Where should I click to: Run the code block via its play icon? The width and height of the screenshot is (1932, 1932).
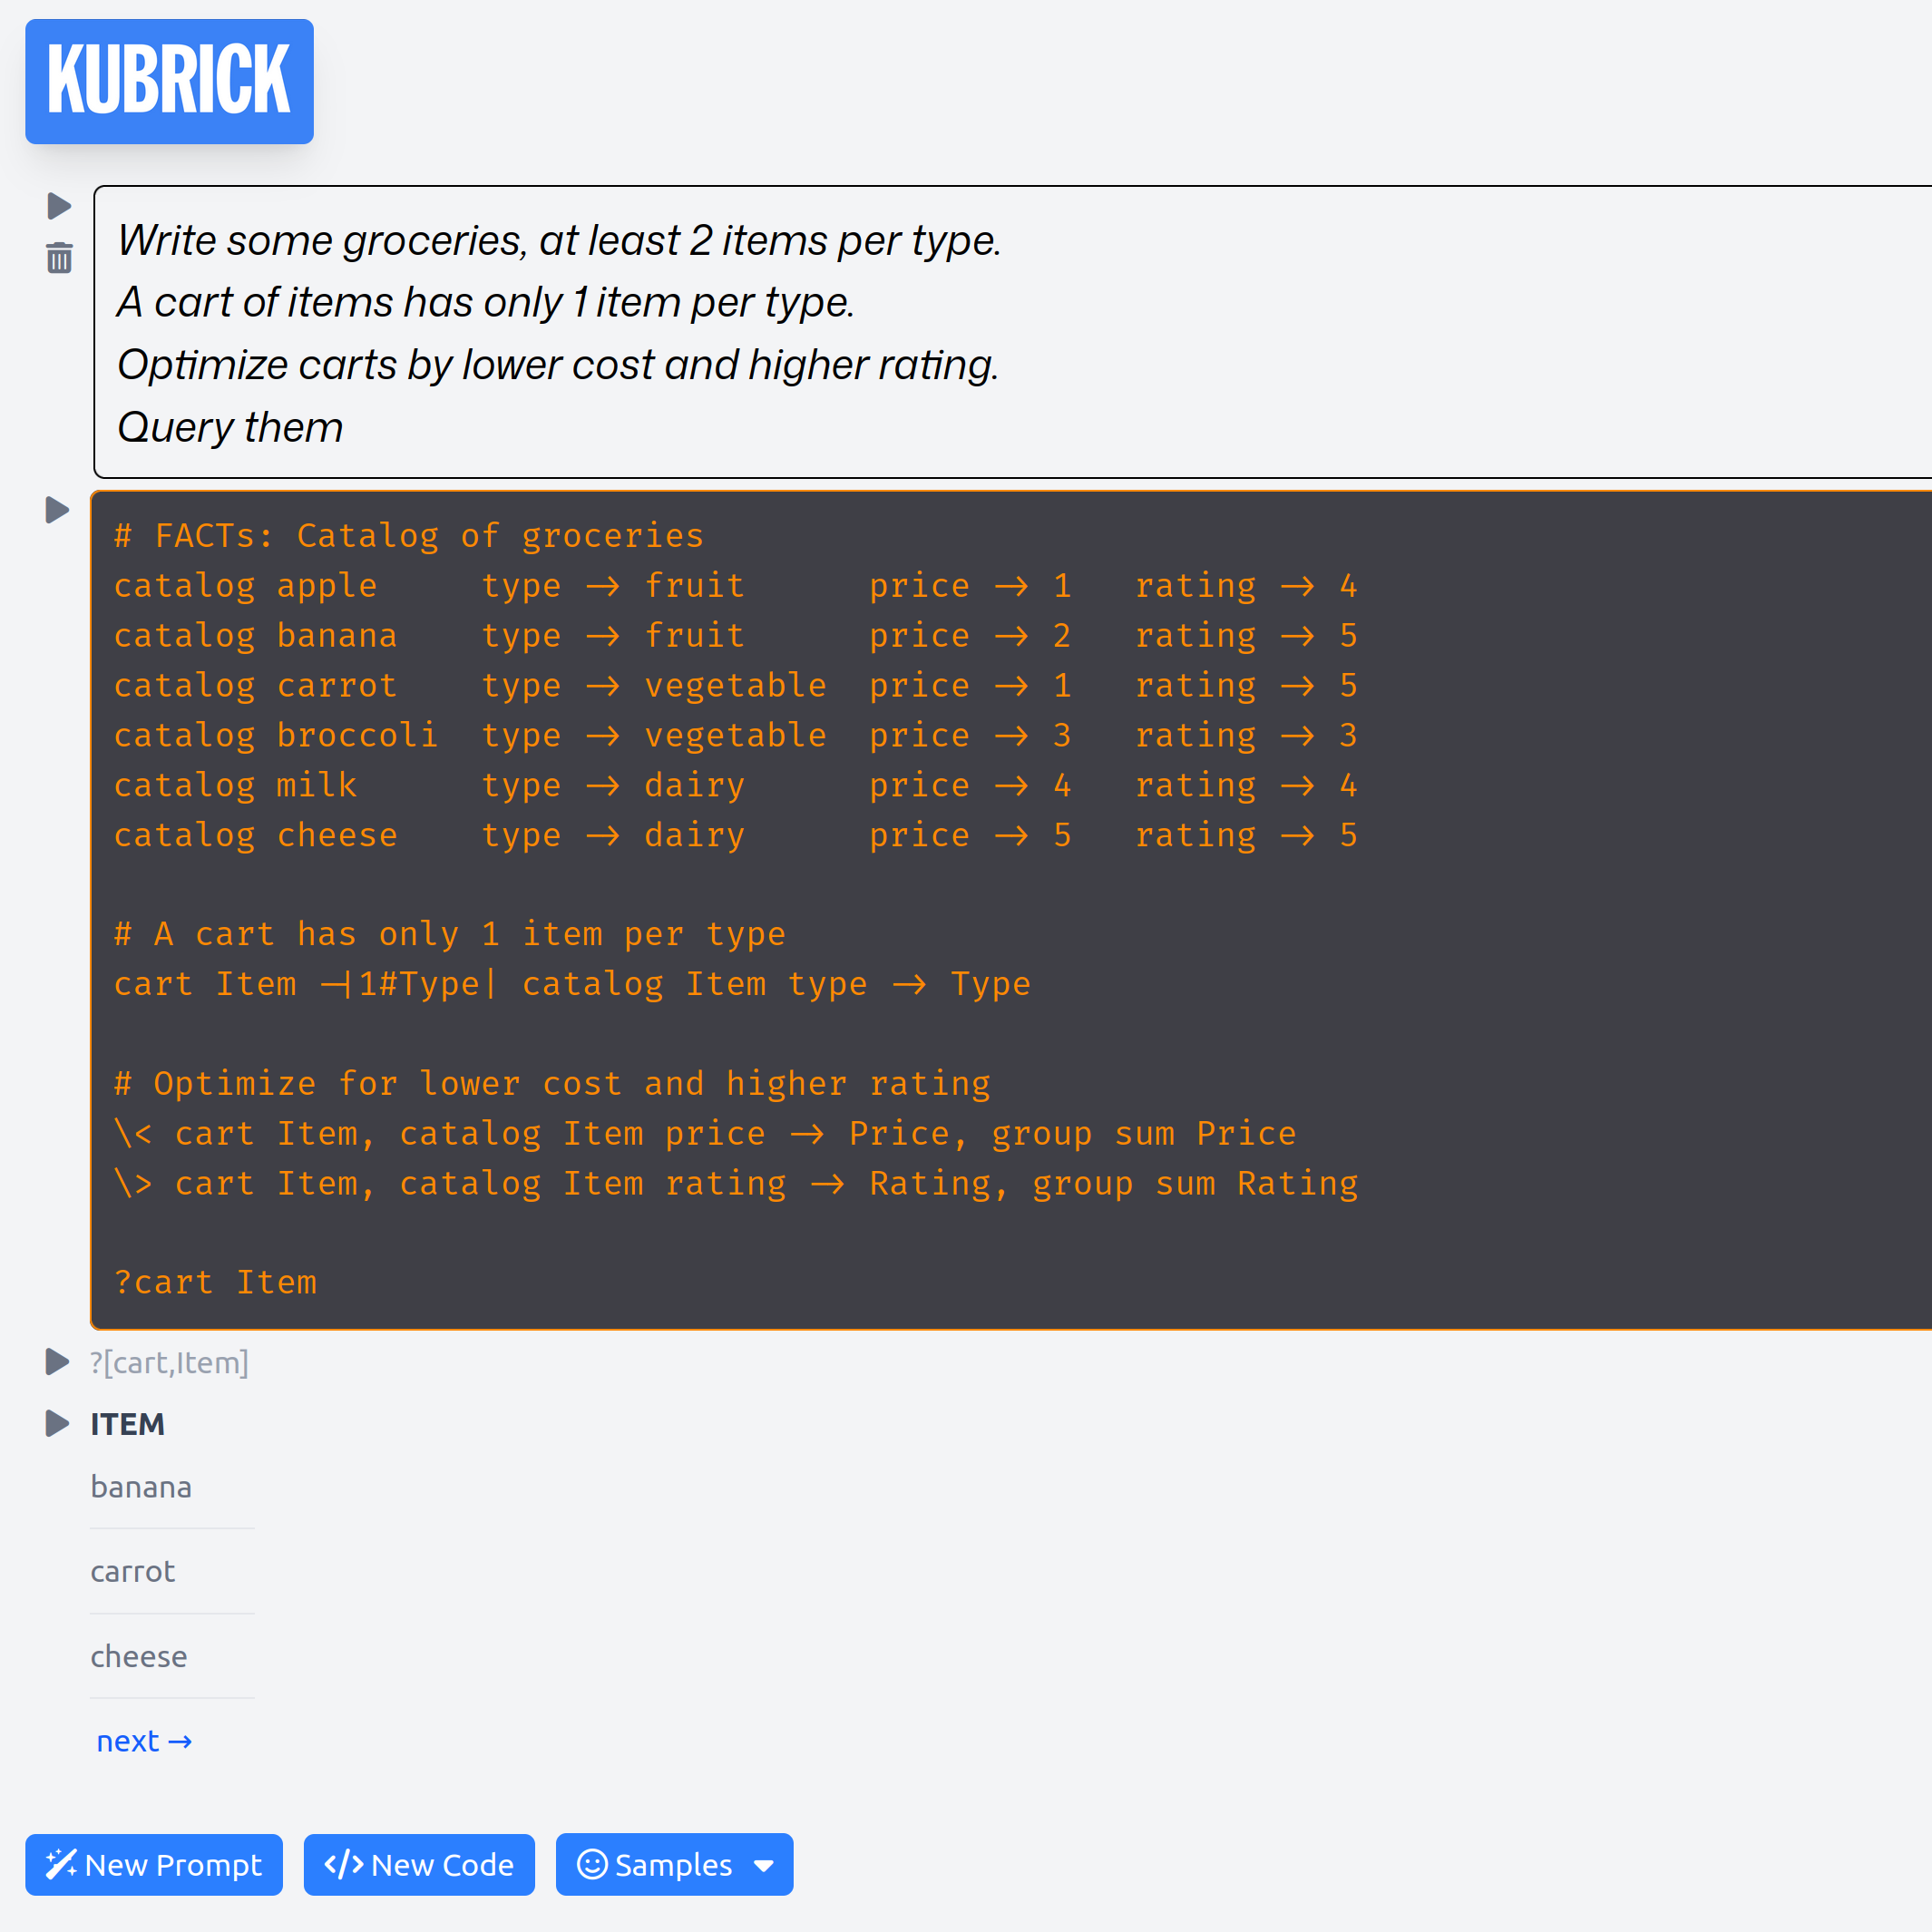(x=57, y=509)
